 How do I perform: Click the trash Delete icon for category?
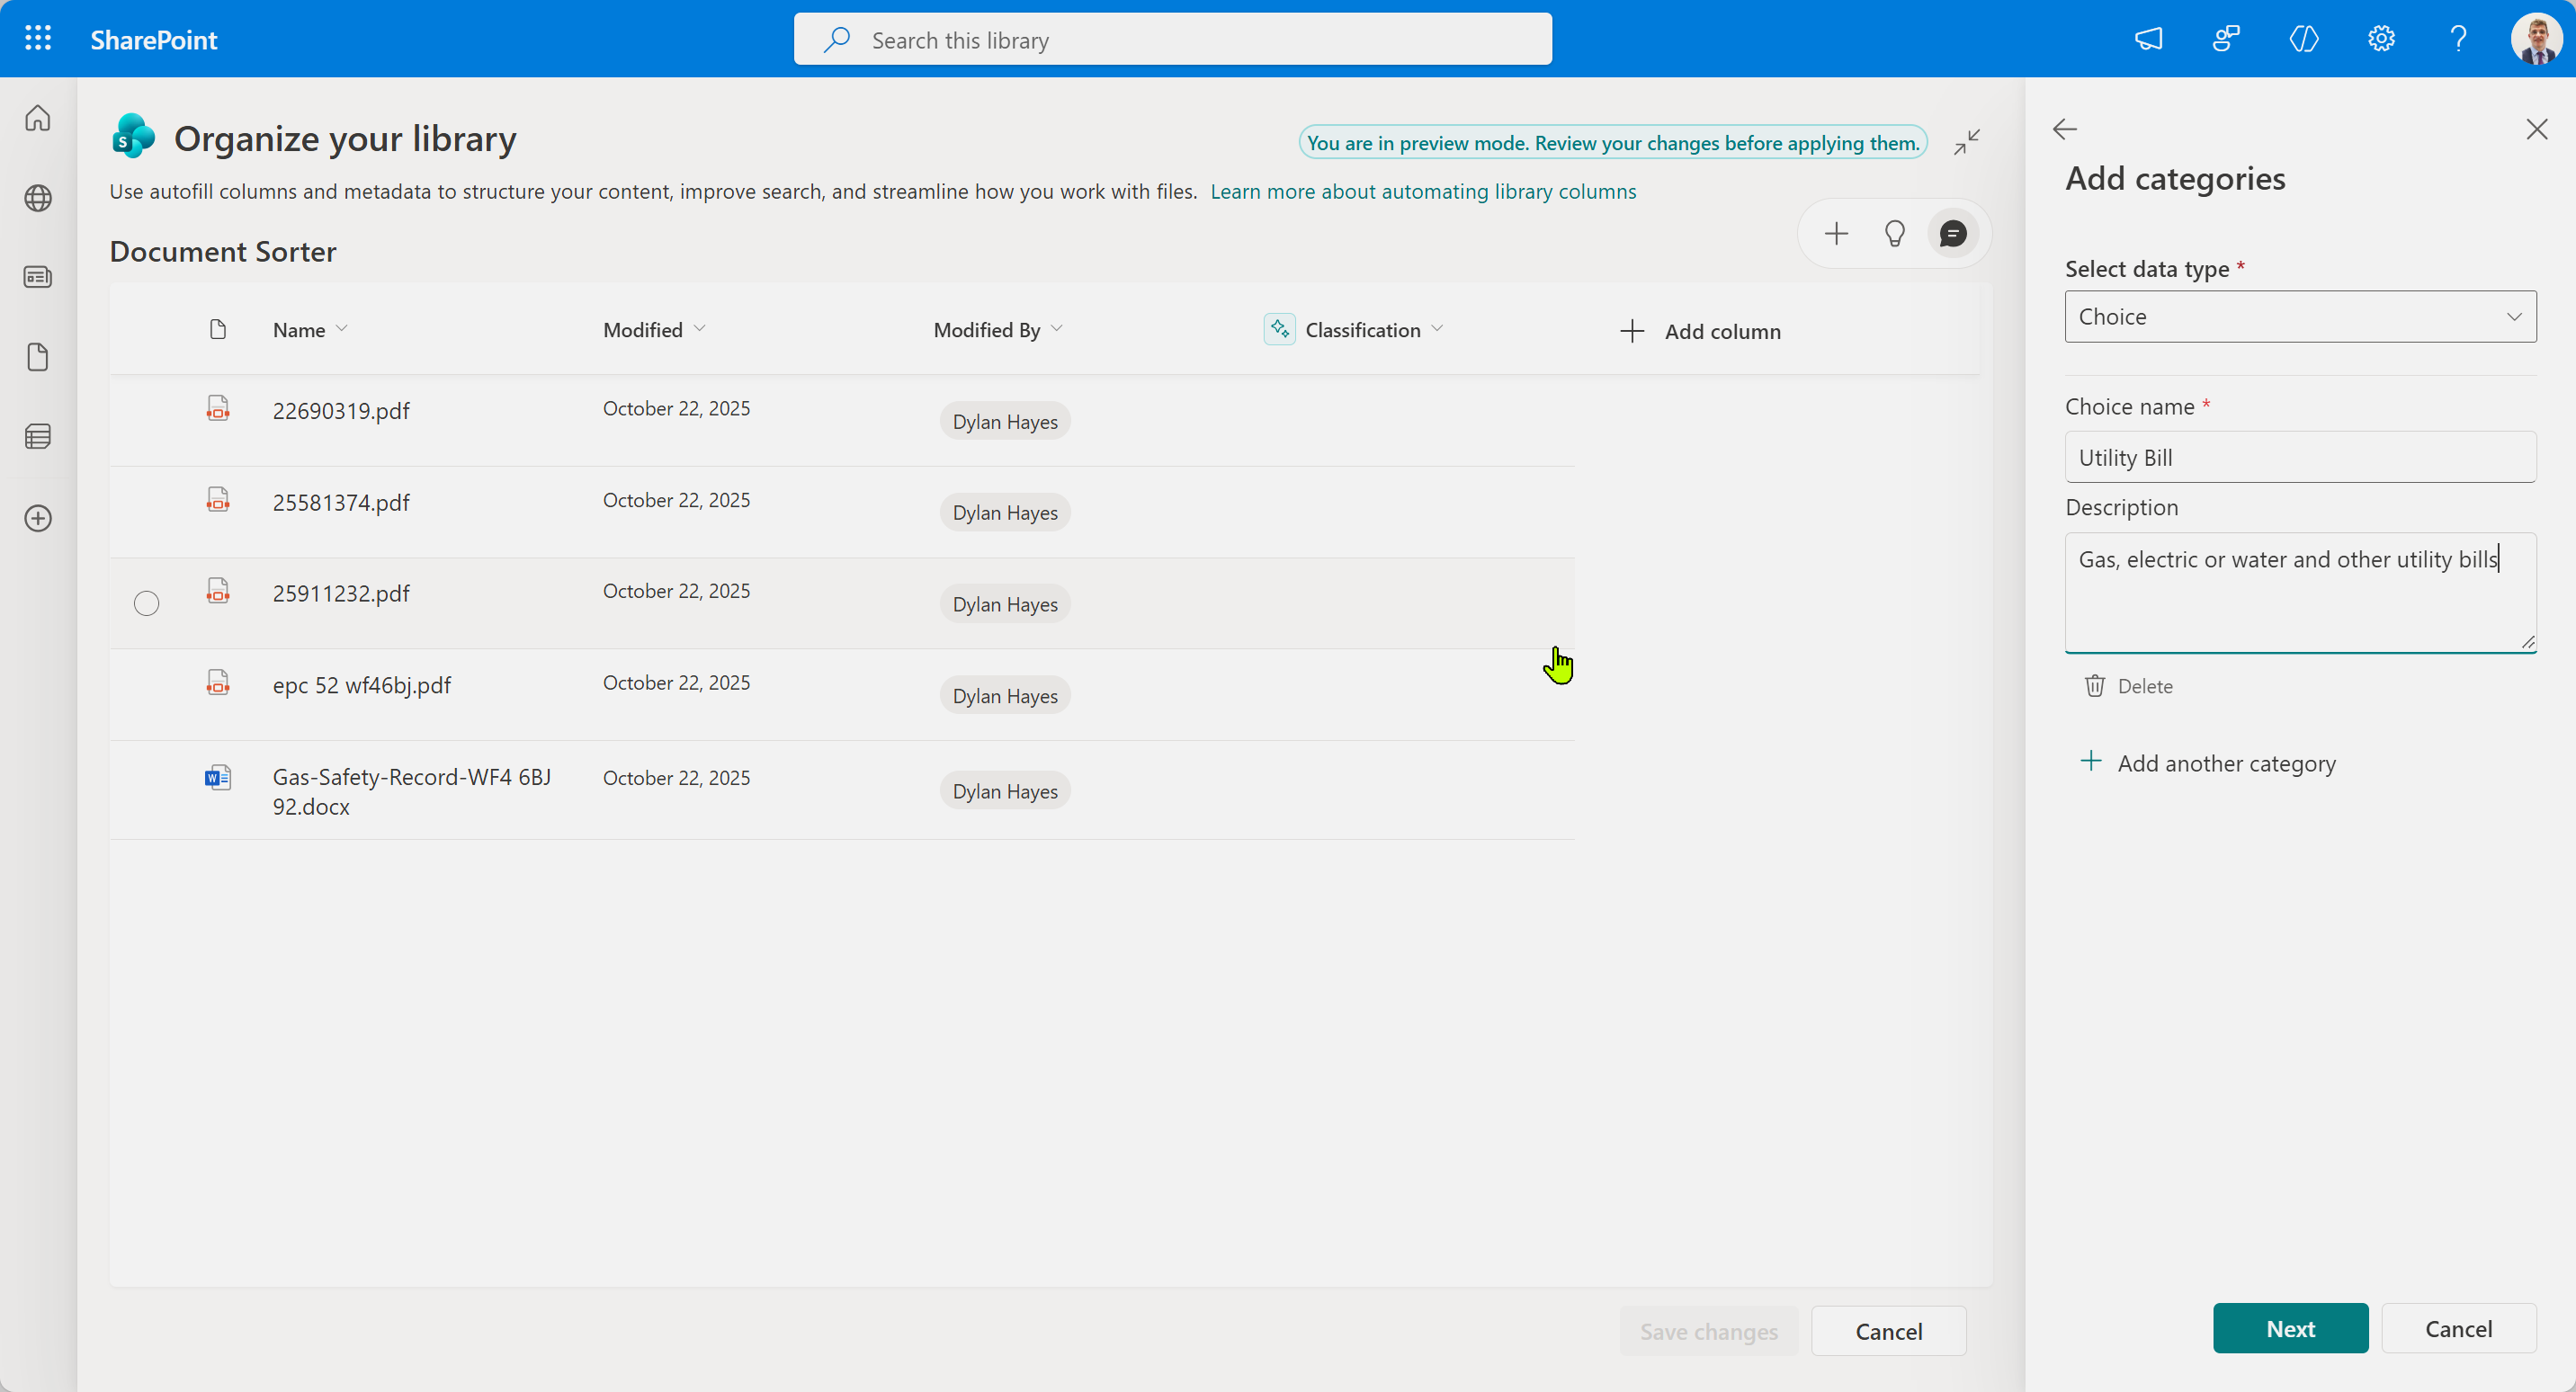point(2094,686)
